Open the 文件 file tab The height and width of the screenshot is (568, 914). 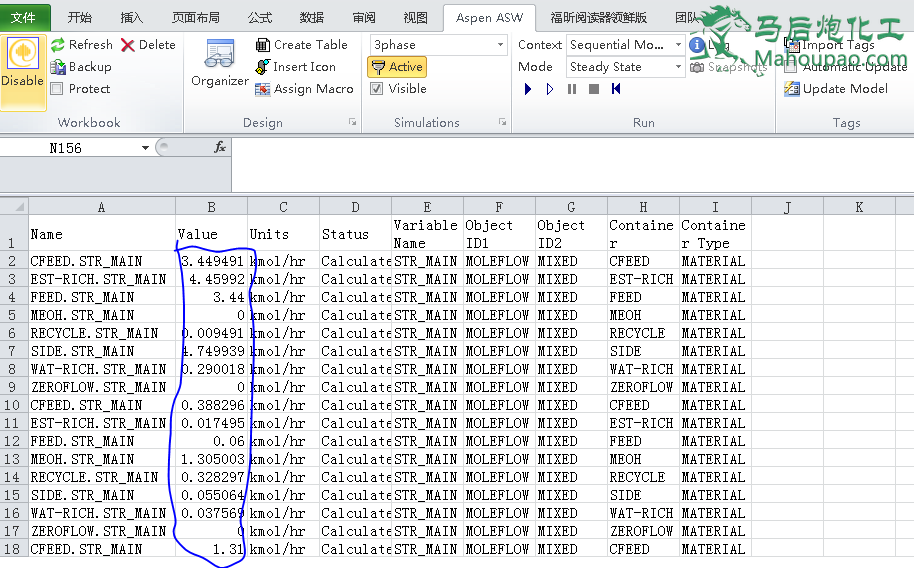click(x=24, y=17)
